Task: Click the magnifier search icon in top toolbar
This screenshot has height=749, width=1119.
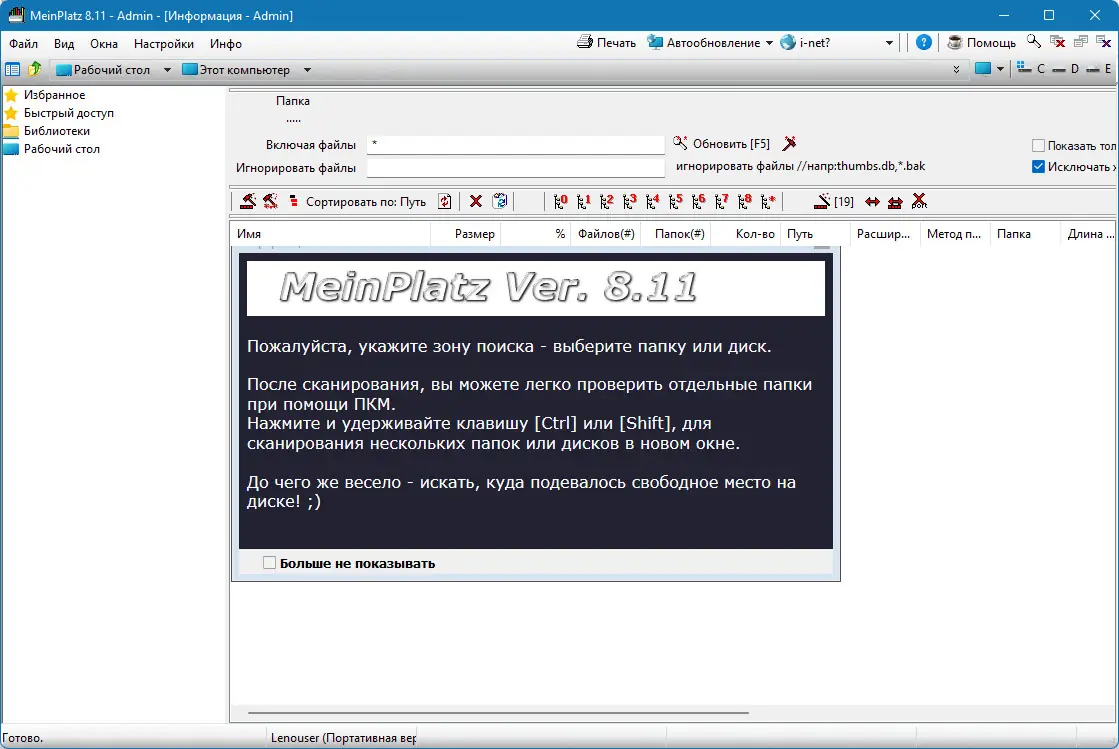Action: click(1034, 42)
